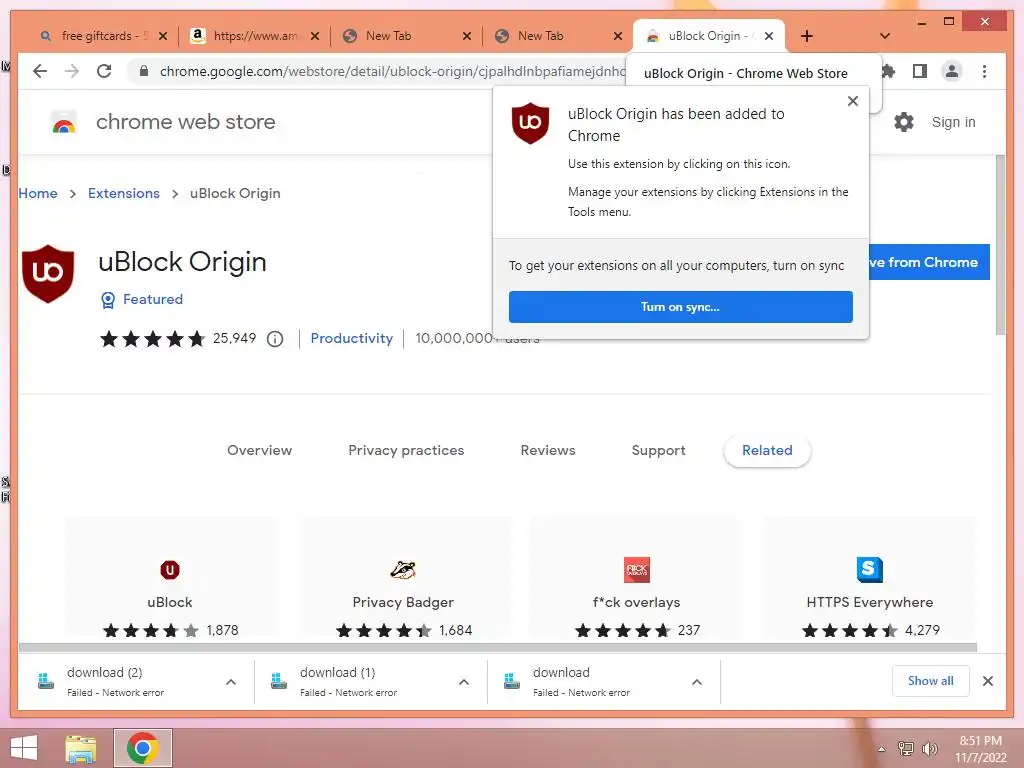
Task: Click the address bar URL field
Action: pos(392,71)
